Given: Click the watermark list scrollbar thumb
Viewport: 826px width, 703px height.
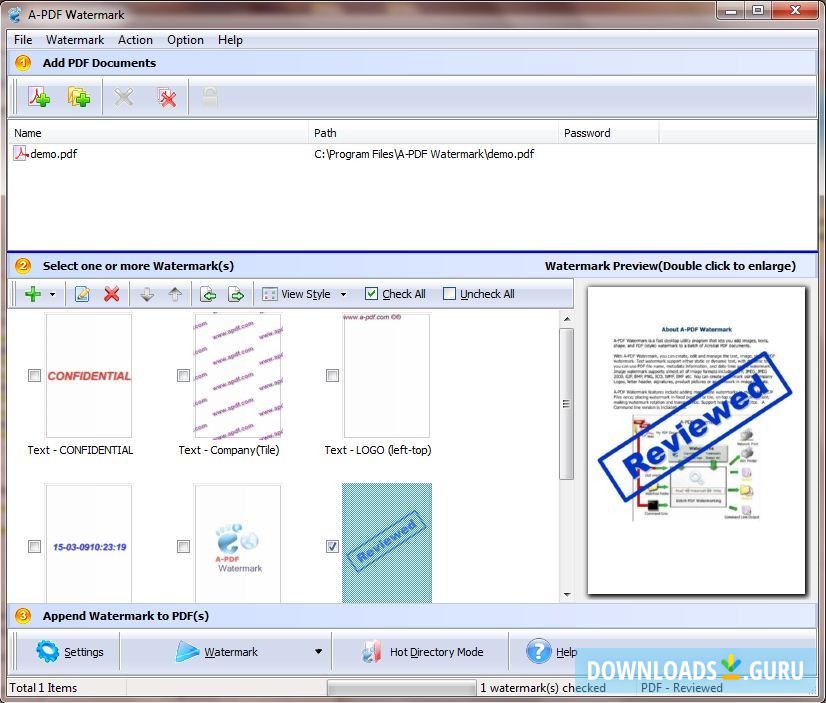Looking at the screenshot, I should (567, 404).
